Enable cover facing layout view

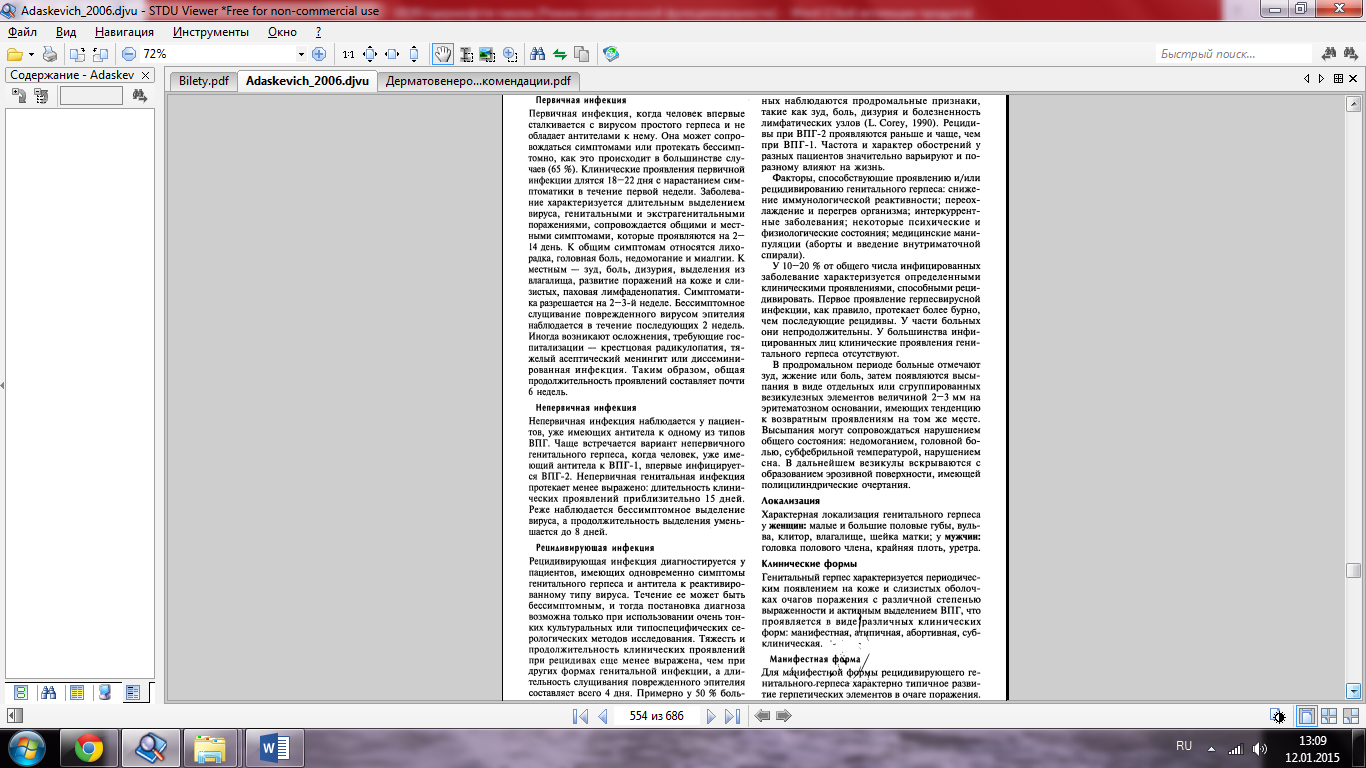pos(1351,716)
